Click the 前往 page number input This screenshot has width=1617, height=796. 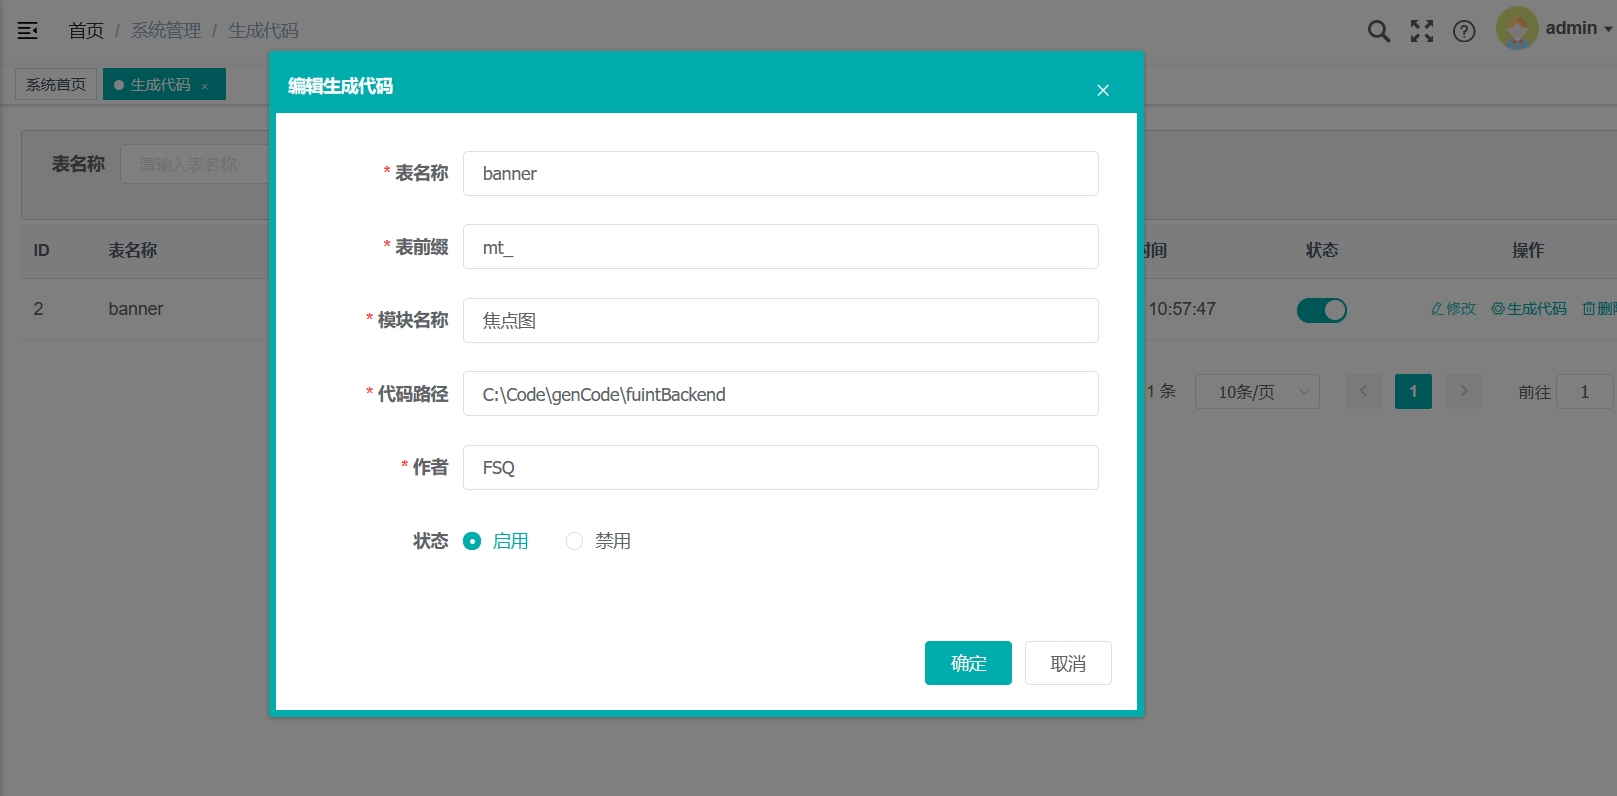point(1585,392)
